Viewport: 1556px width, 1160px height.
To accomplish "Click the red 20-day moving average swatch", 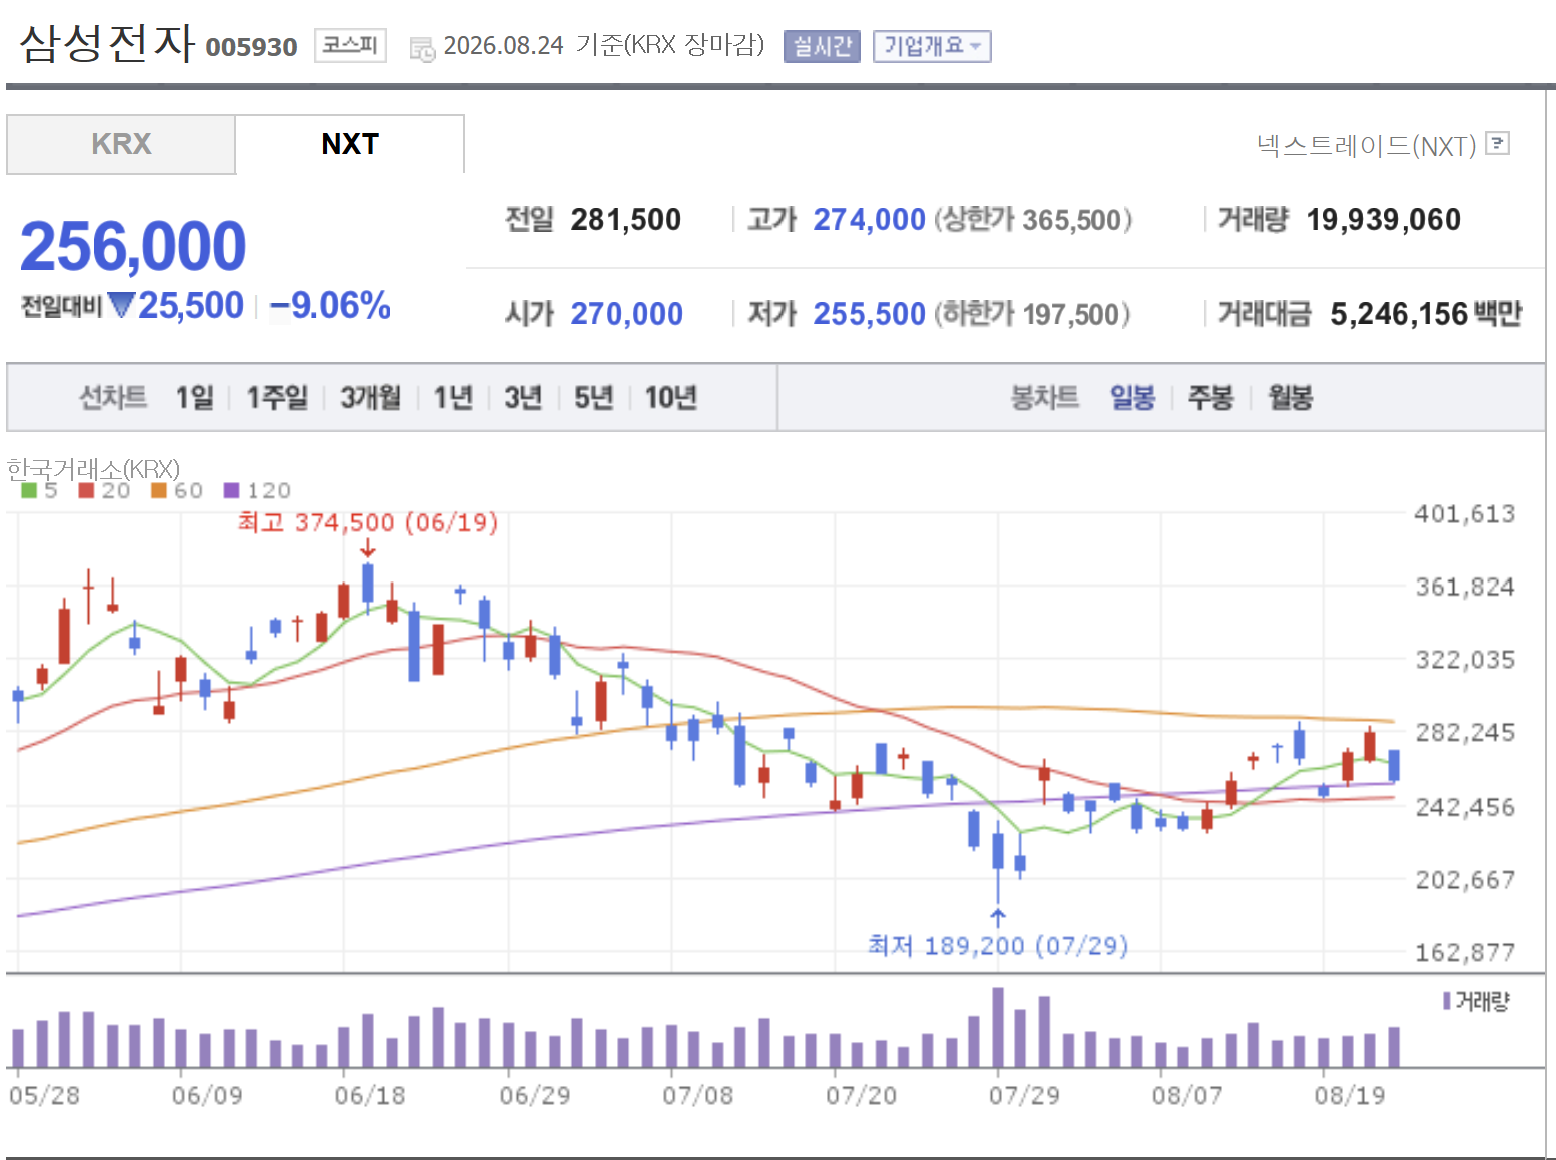I will (x=86, y=490).
